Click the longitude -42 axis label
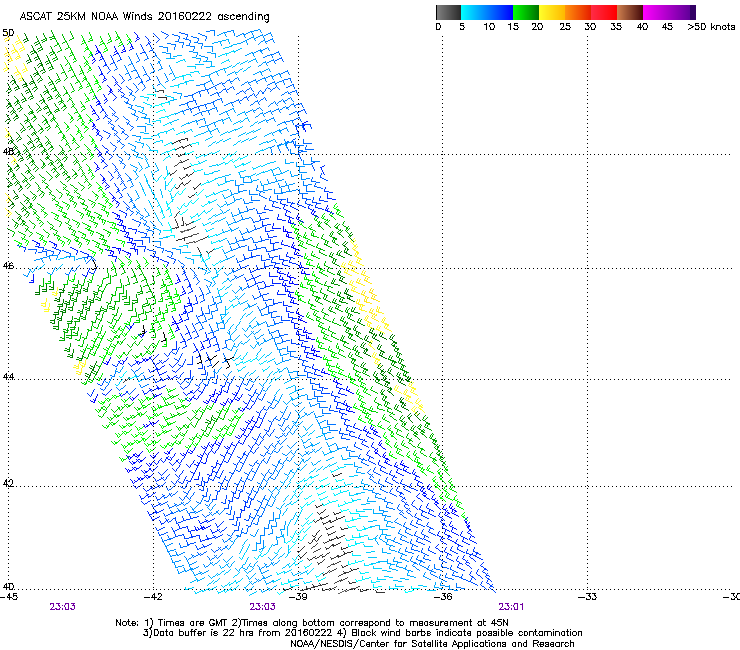 [153, 597]
